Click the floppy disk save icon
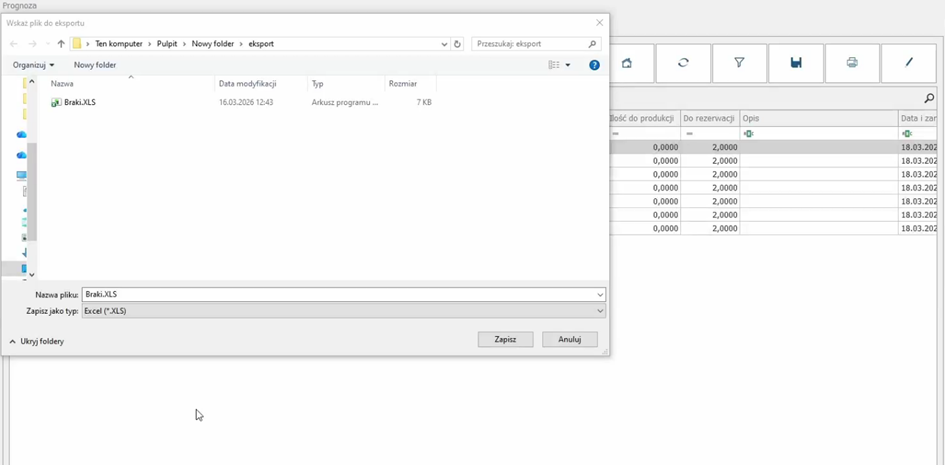Image resolution: width=945 pixels, height=465 pixels. coord(796,63)
